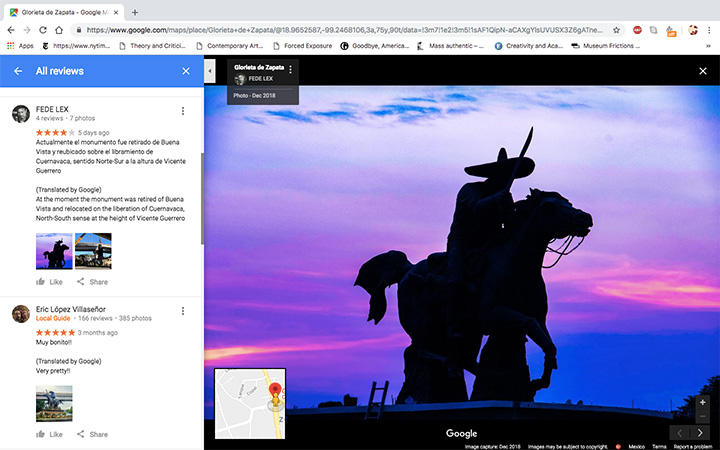Image resolution: width=720 pixels, height=450 pixels.
Task: Zoom out on the photo
Action: pyautogui.click(x=703, y=416)
